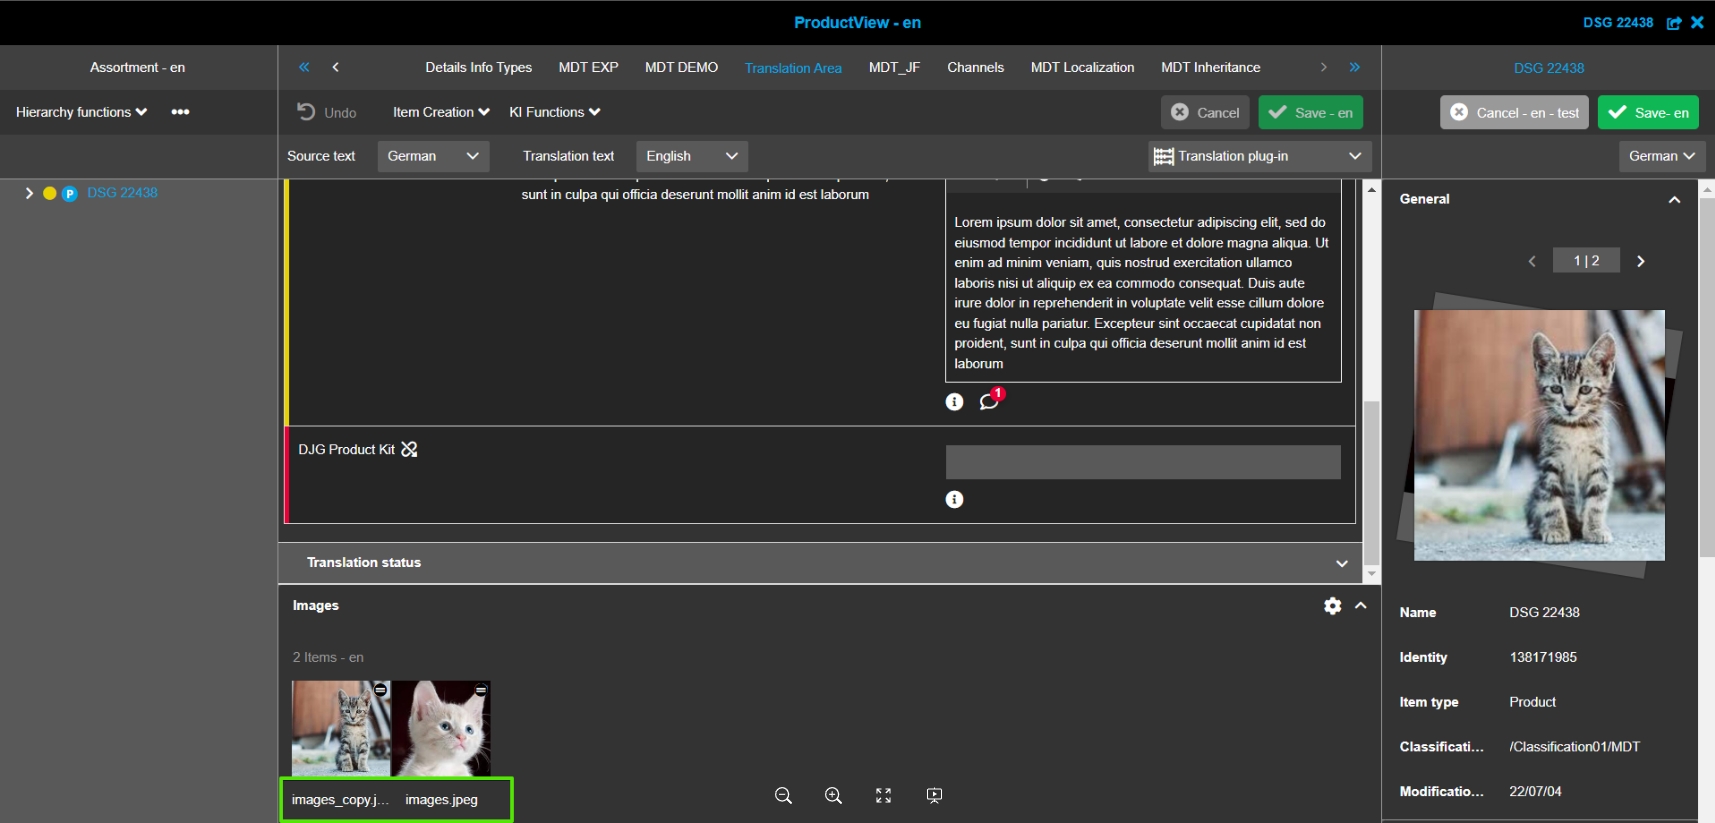Expand the DSG 22438 tree node

pyautogui.click(x=29, y=193)
